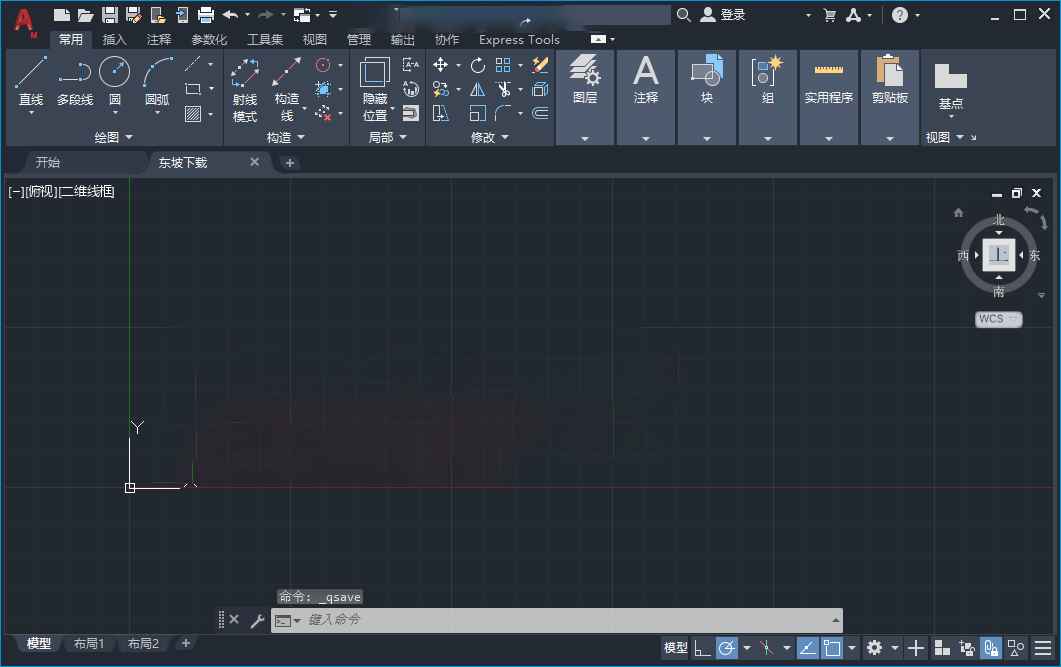
Task: Open the 图层 (Layers) panel
Action: 585,97
